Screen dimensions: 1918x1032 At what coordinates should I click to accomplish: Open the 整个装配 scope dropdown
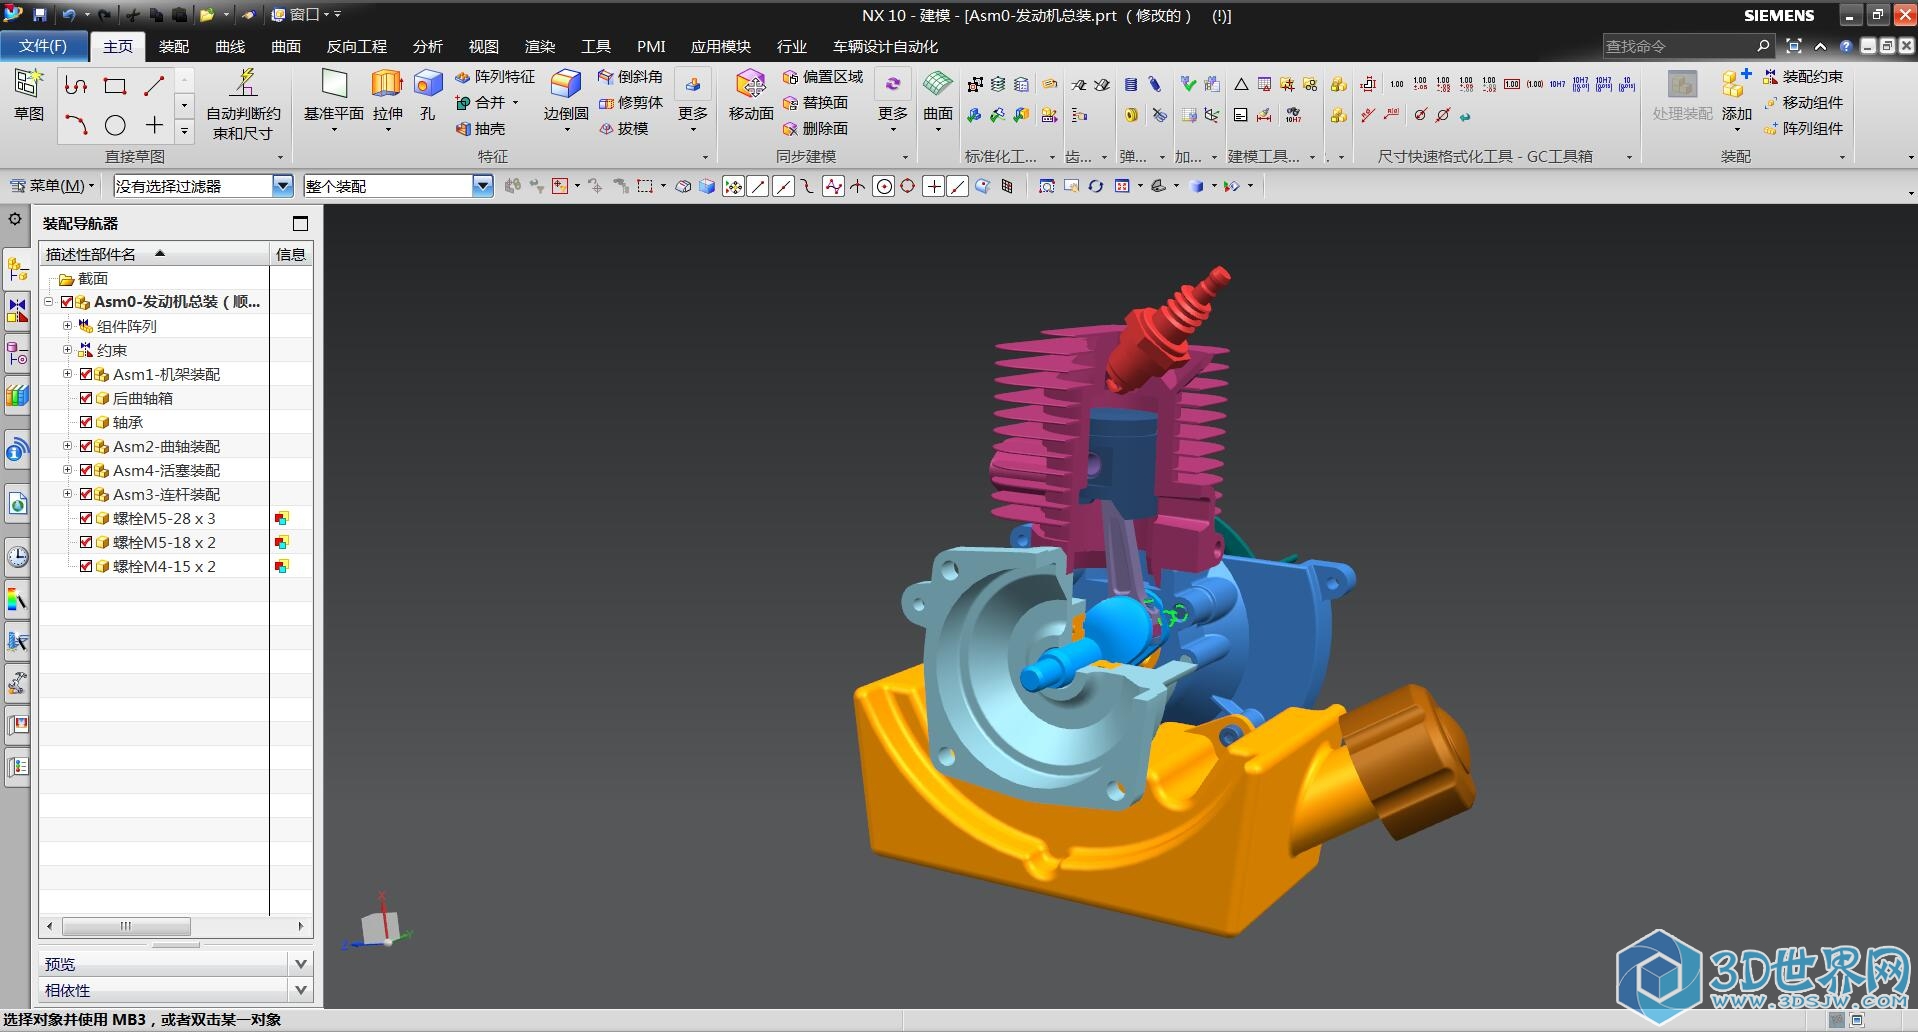(483, 186)
